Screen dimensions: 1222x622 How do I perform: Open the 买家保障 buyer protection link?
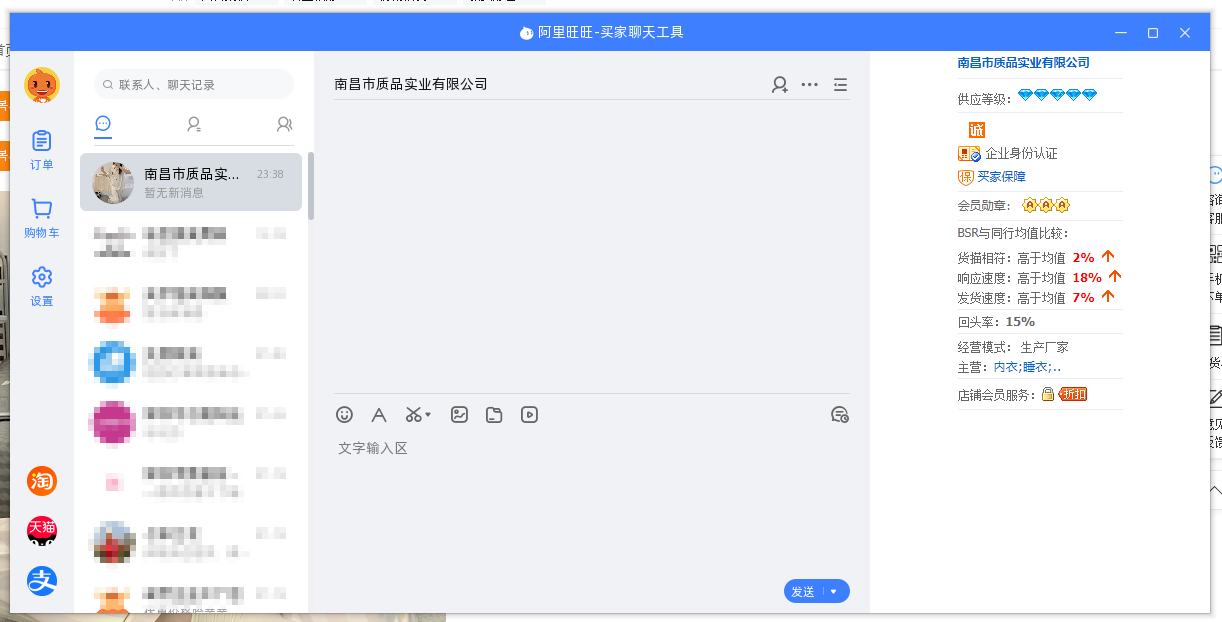pos(1001,176)
